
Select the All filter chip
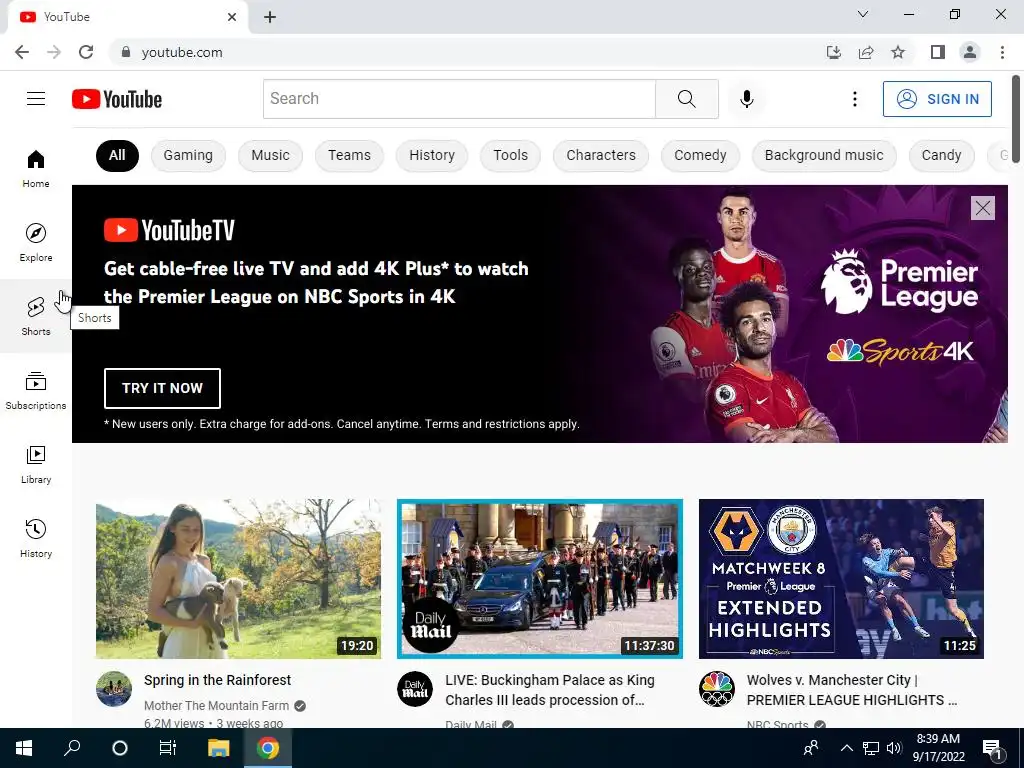coord(117,155)
